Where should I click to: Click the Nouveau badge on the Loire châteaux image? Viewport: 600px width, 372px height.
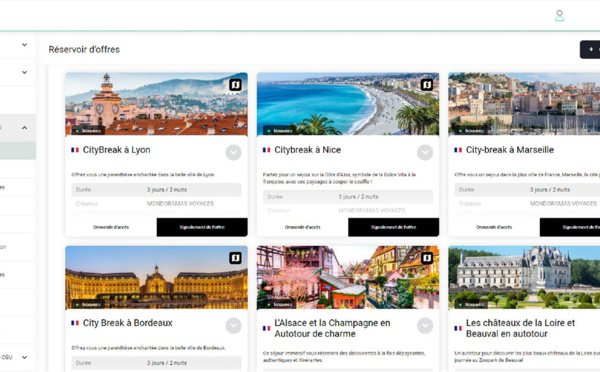[471, 305]
